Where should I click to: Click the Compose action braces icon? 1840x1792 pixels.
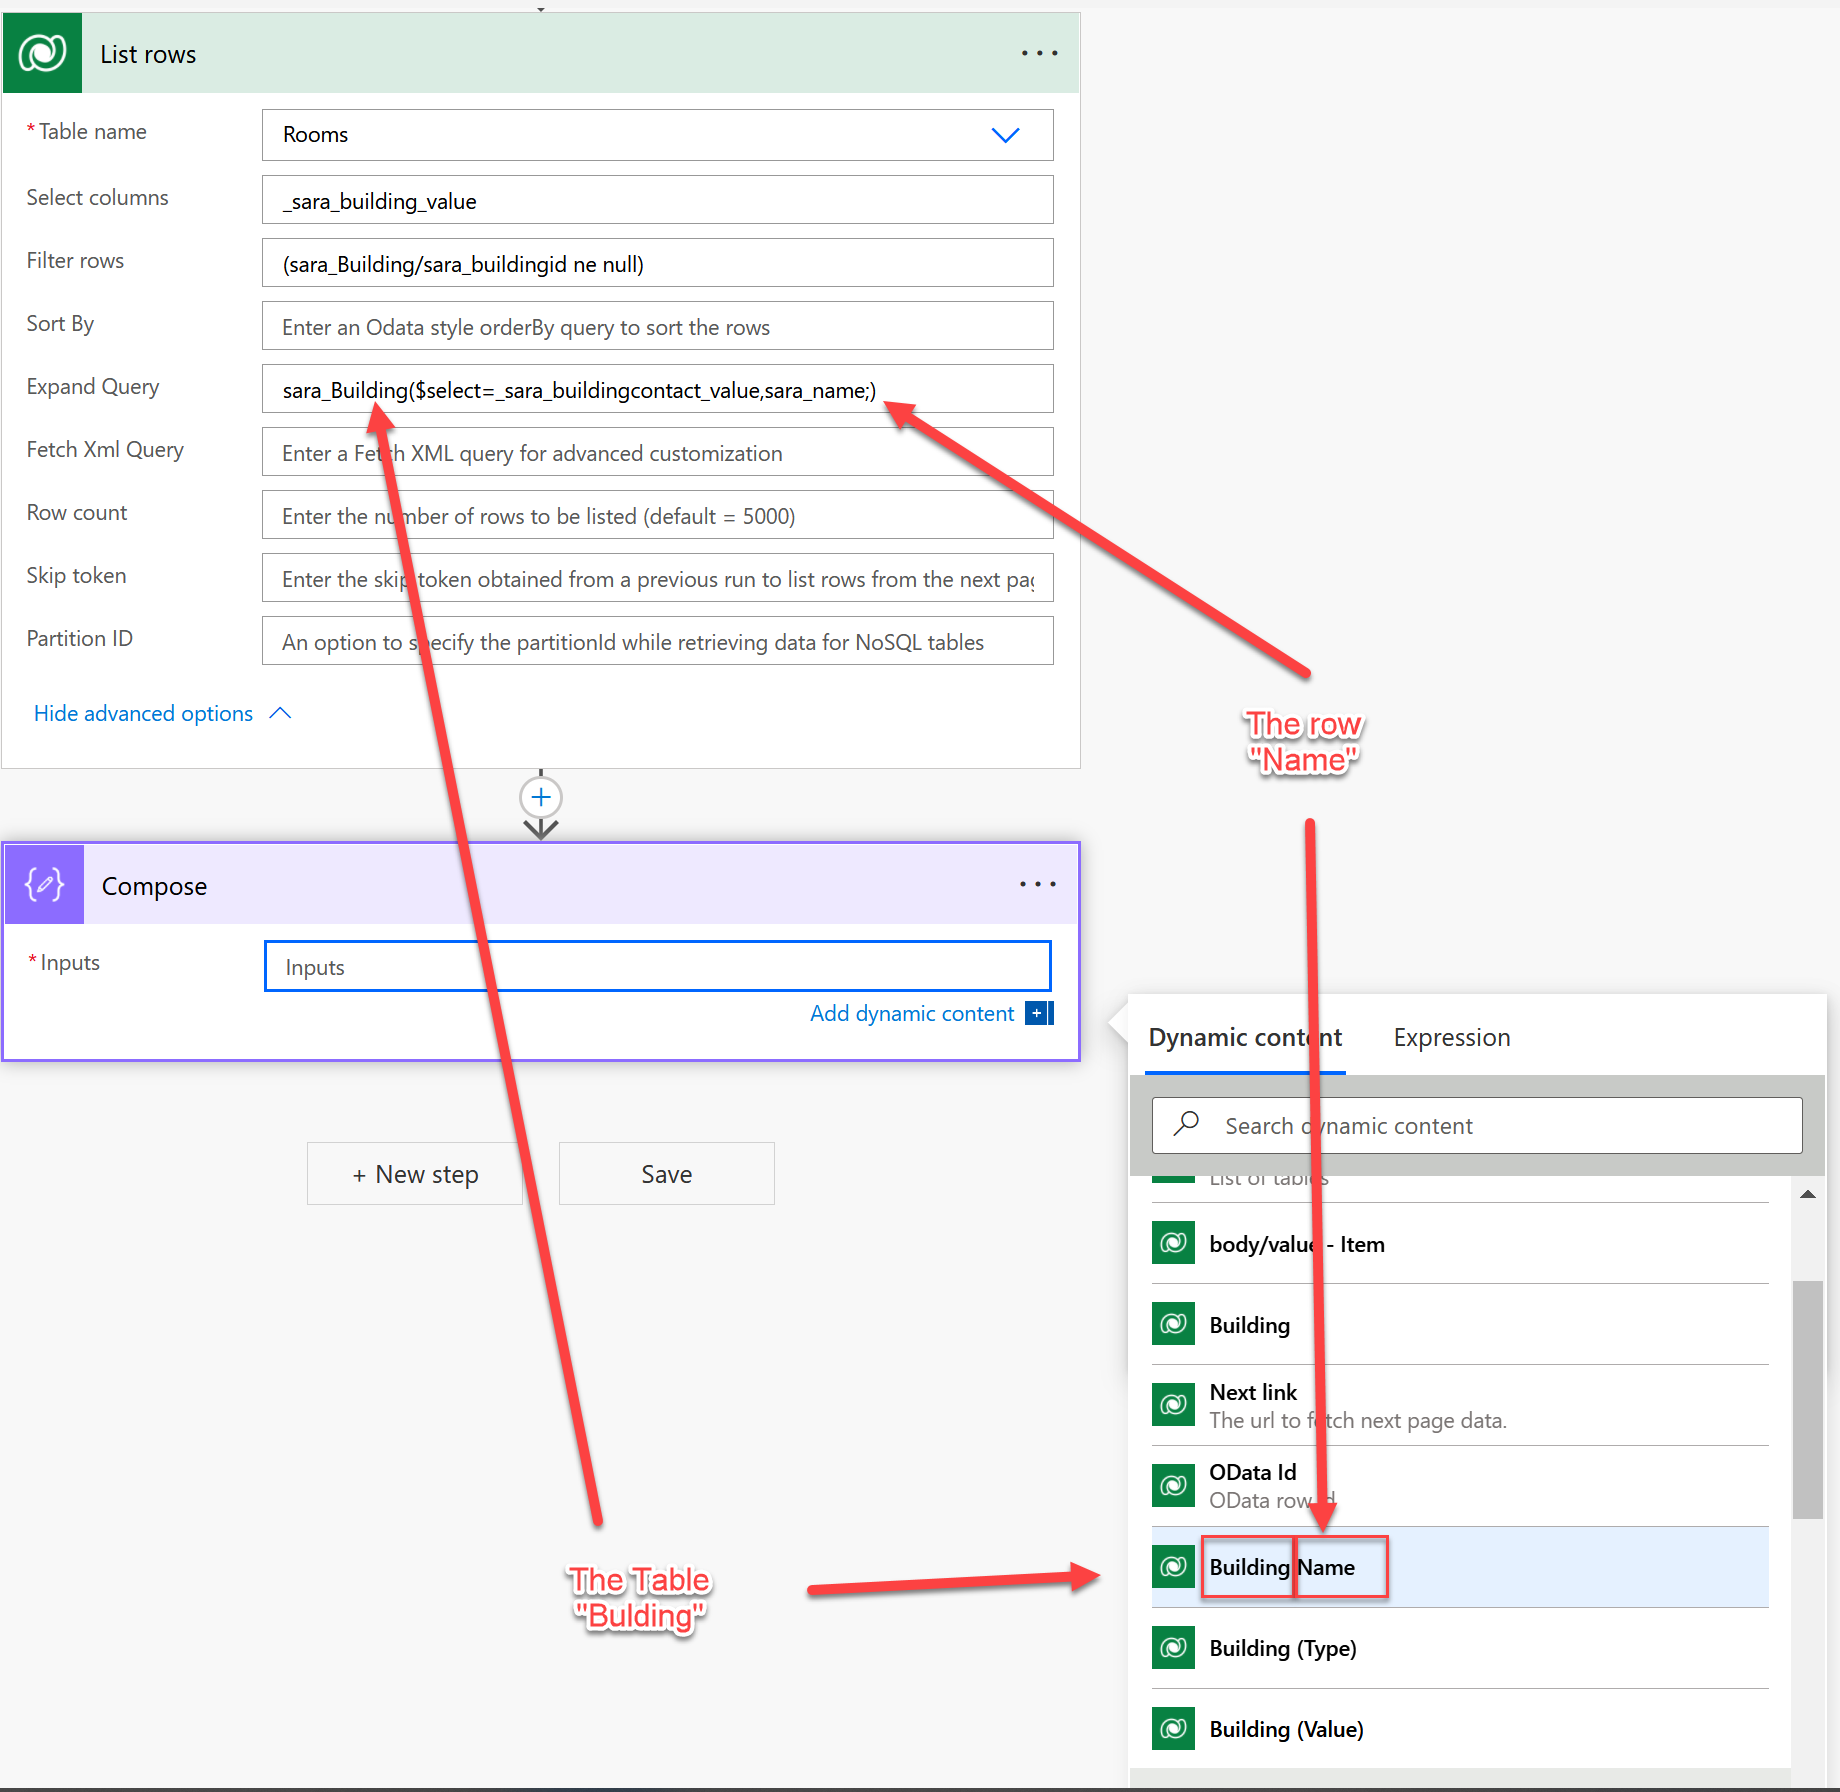click(x=43, y=884)
